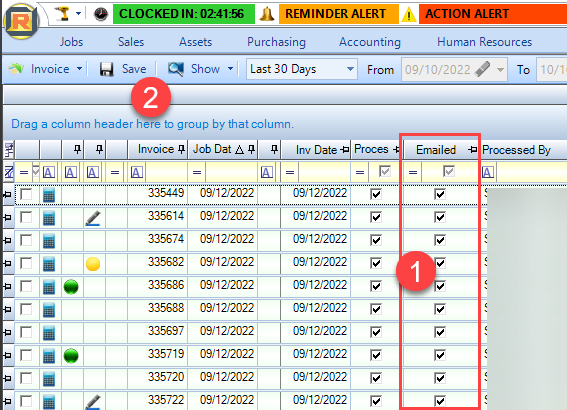Image resolution: width=567 pixels, height=410 pixels.
Task: Click the pencil icon on invoice 335614 row
Action: [x=93, y=218]
